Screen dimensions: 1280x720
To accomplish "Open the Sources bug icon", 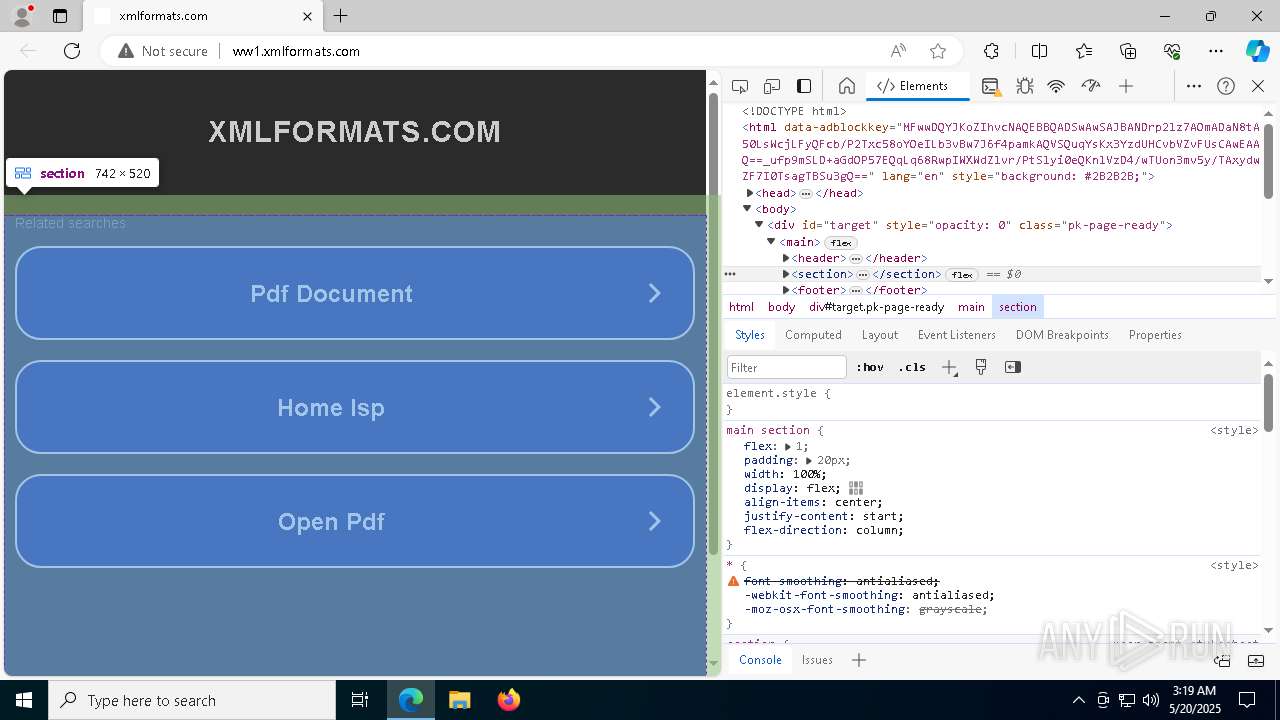I will (1025, 86).
